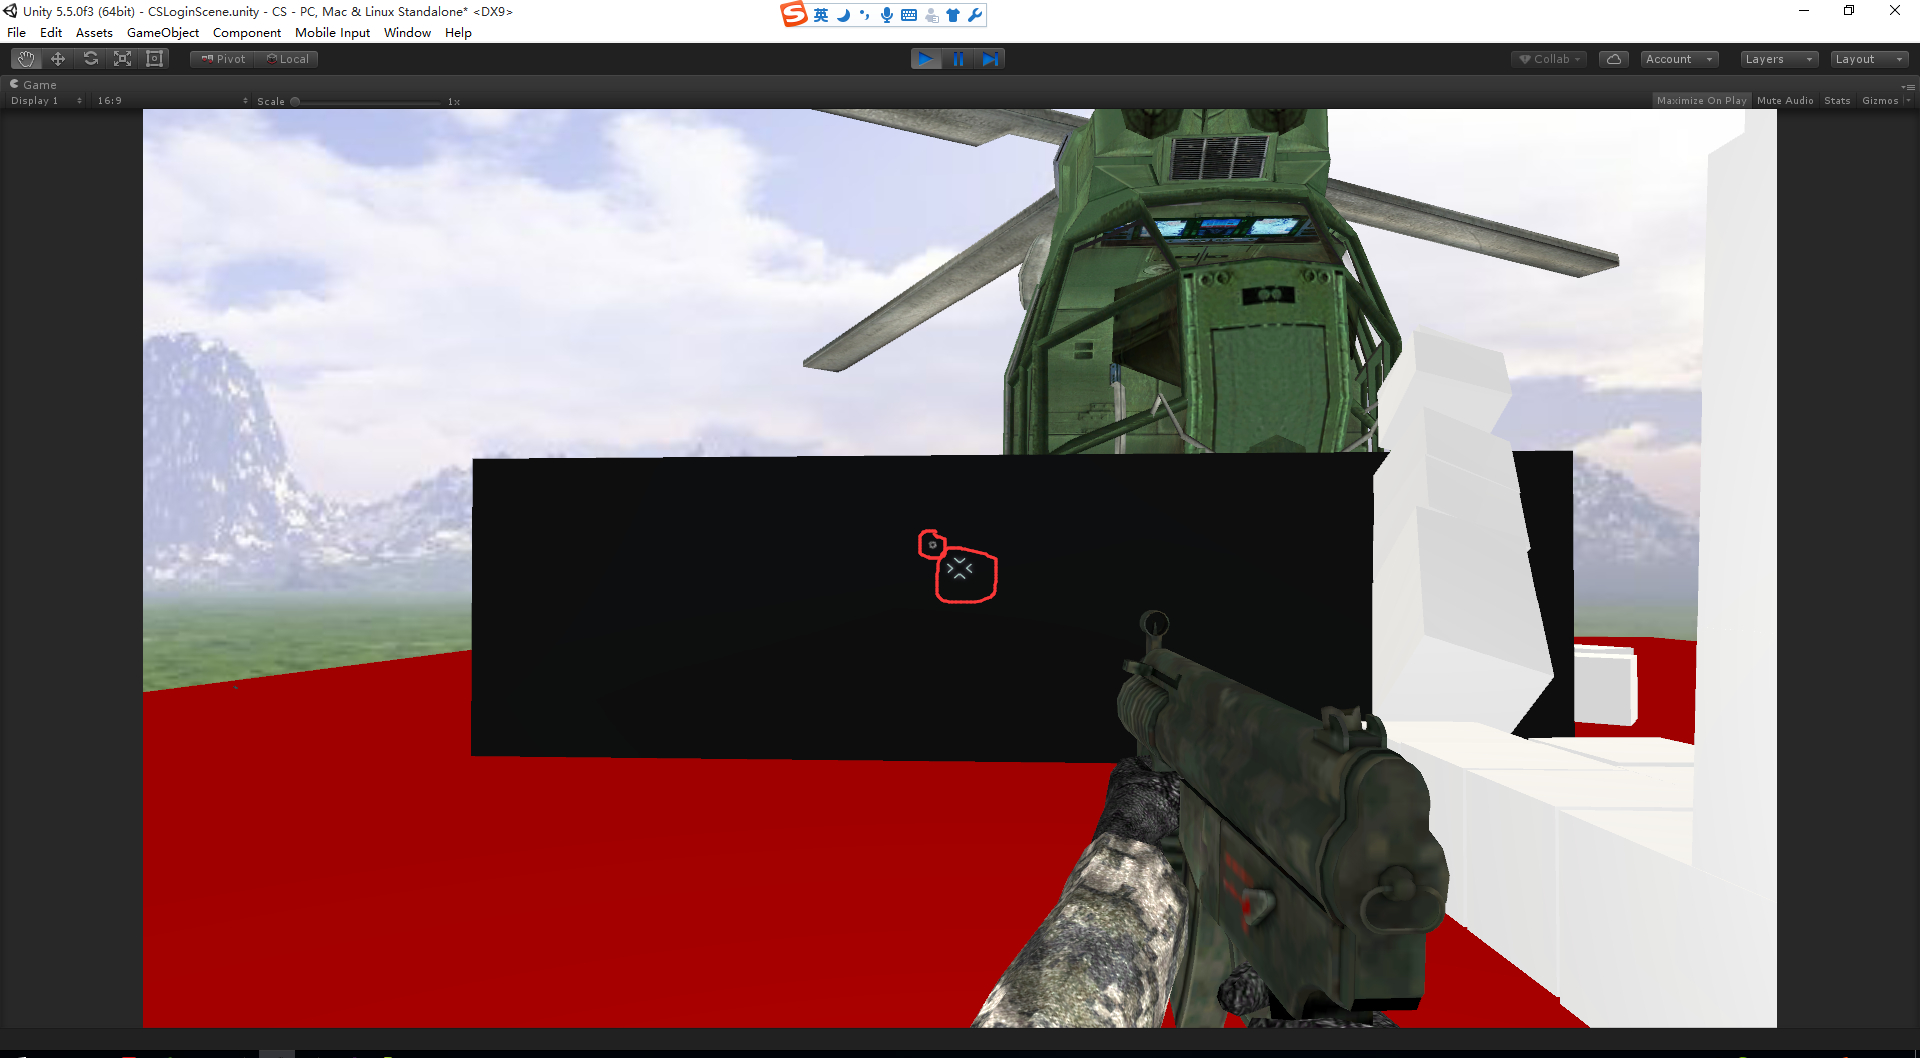
Task: Open the Game panel options menu
Action: 1908,86
